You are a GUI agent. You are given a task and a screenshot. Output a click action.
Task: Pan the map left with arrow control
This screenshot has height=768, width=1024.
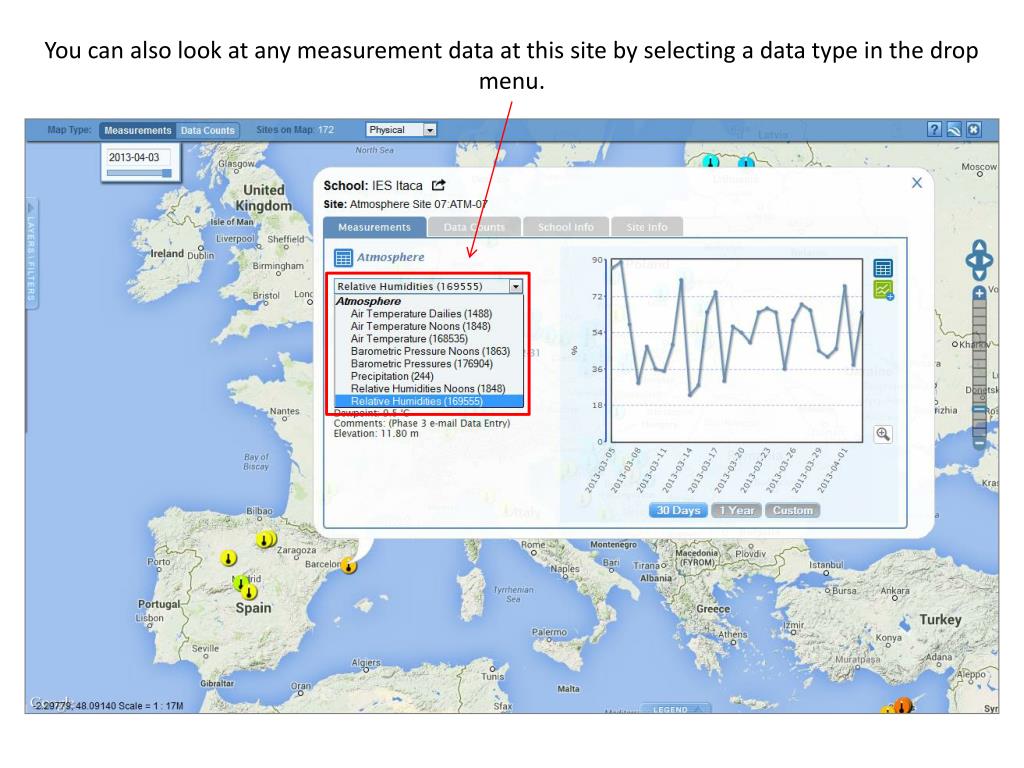coord(970,260)
